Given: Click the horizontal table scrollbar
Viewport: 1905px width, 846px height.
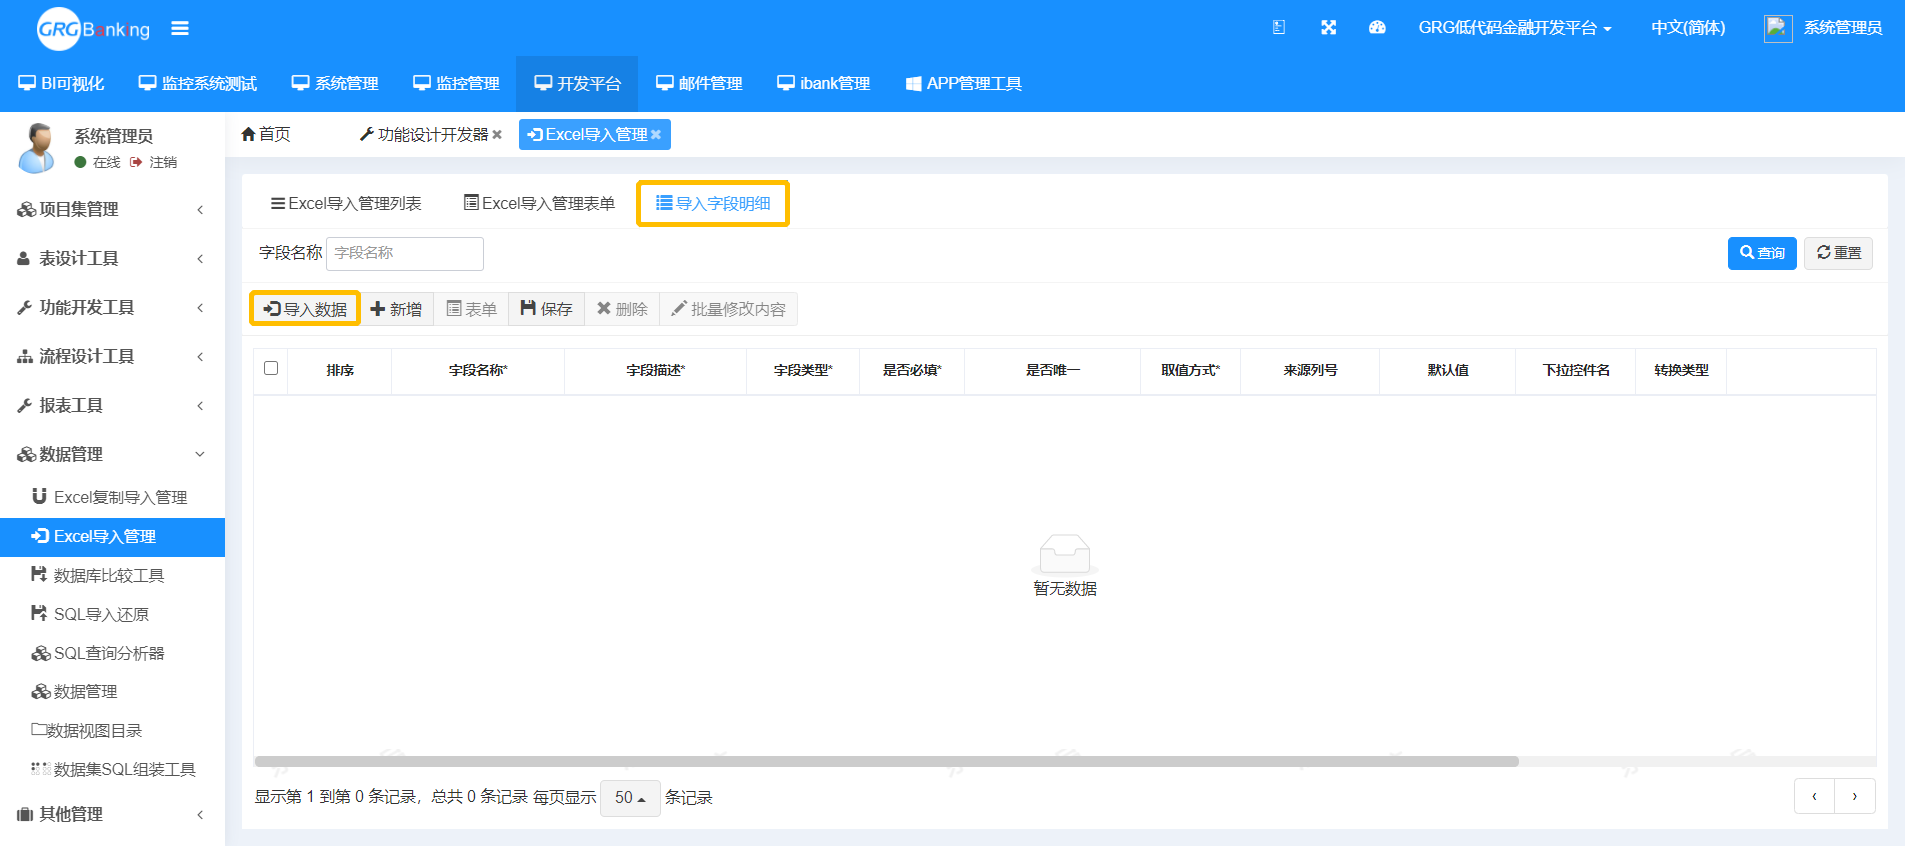Looking at the screenshot, I should click(x=887, y=761).
